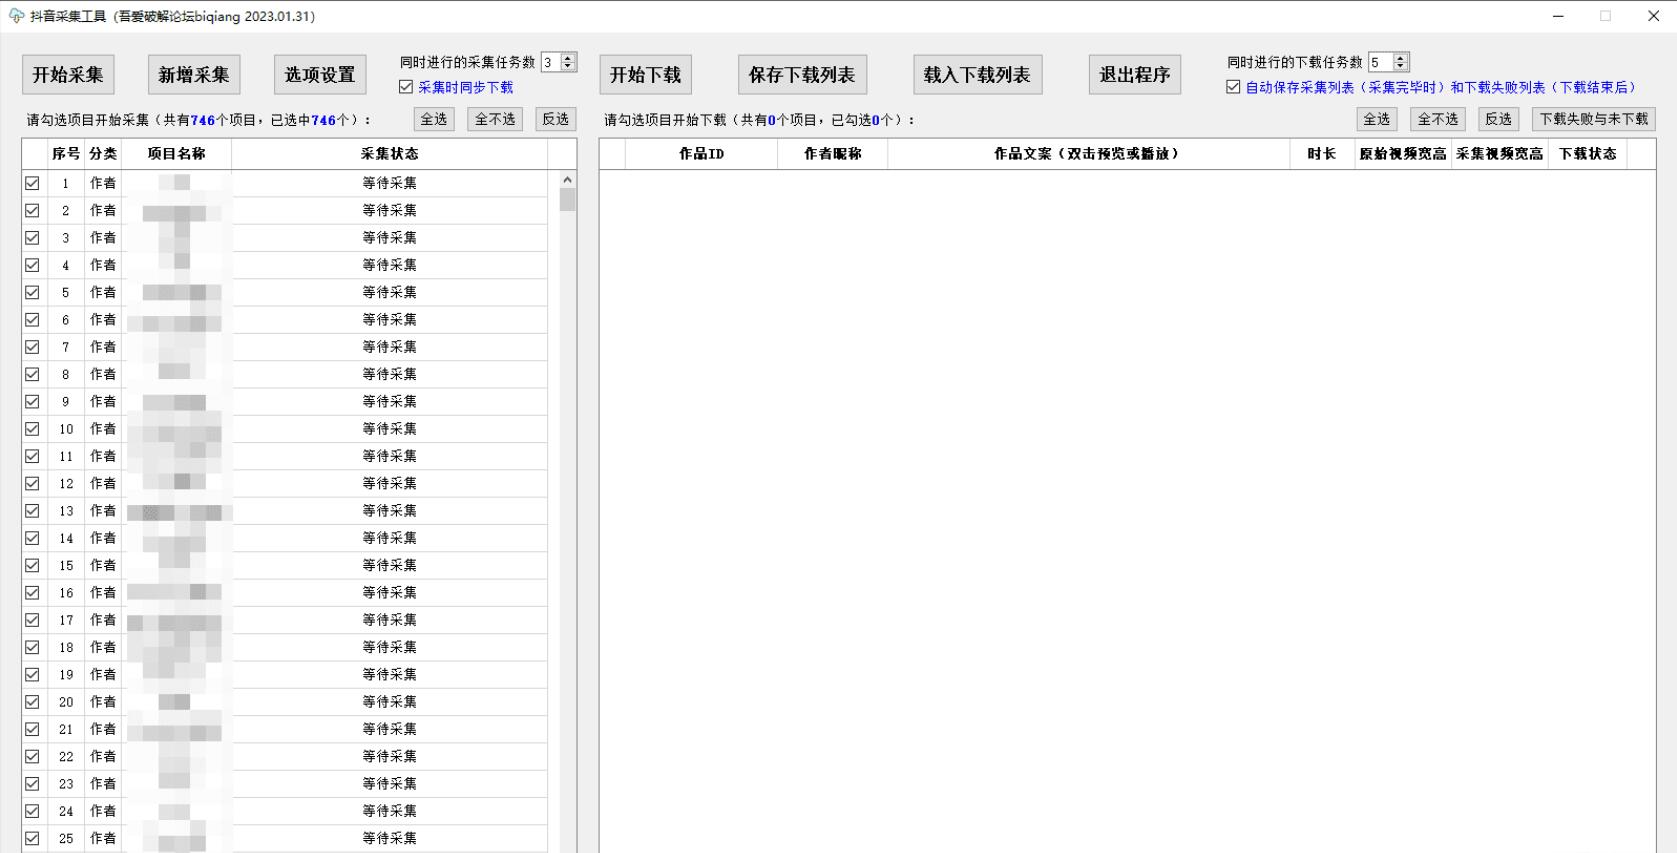Decrease concurrent collection task count
Viewport: 1677px width, 853px height.
point(568,66)
